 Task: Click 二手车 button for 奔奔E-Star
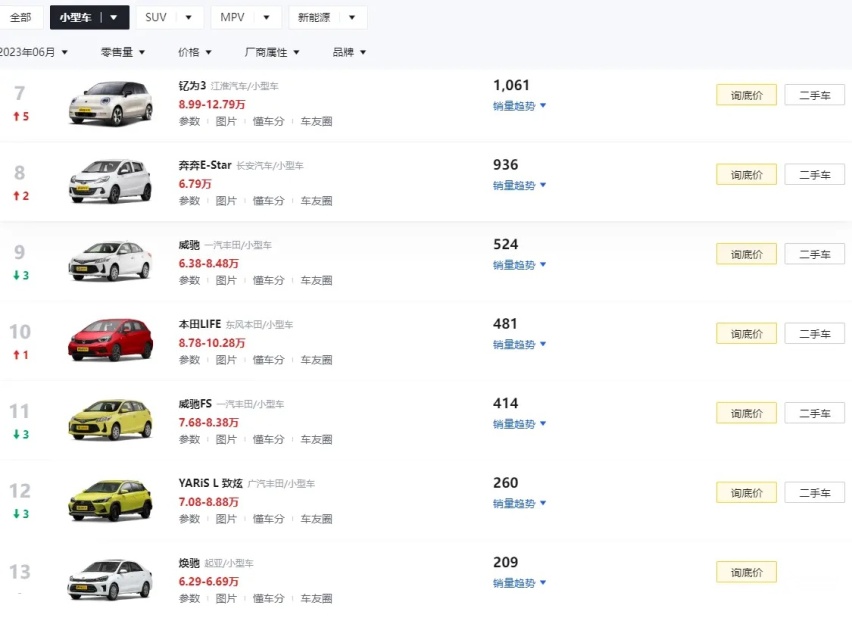(x=815, y=174)
